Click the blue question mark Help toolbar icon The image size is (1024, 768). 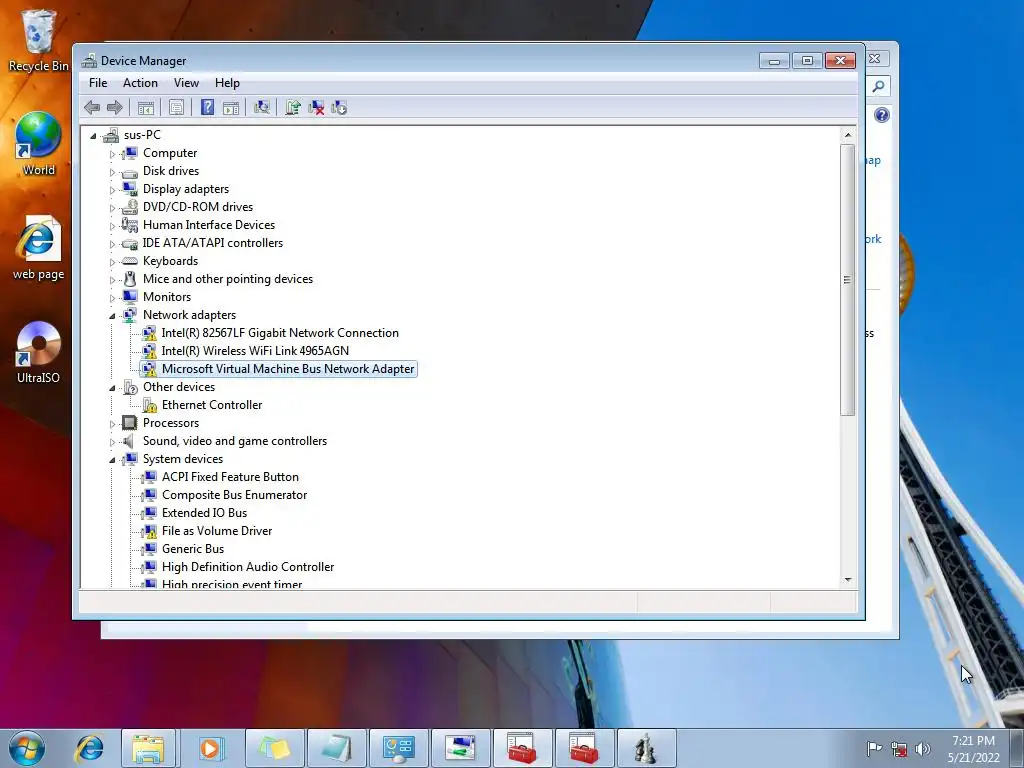(x=207, y=108)
